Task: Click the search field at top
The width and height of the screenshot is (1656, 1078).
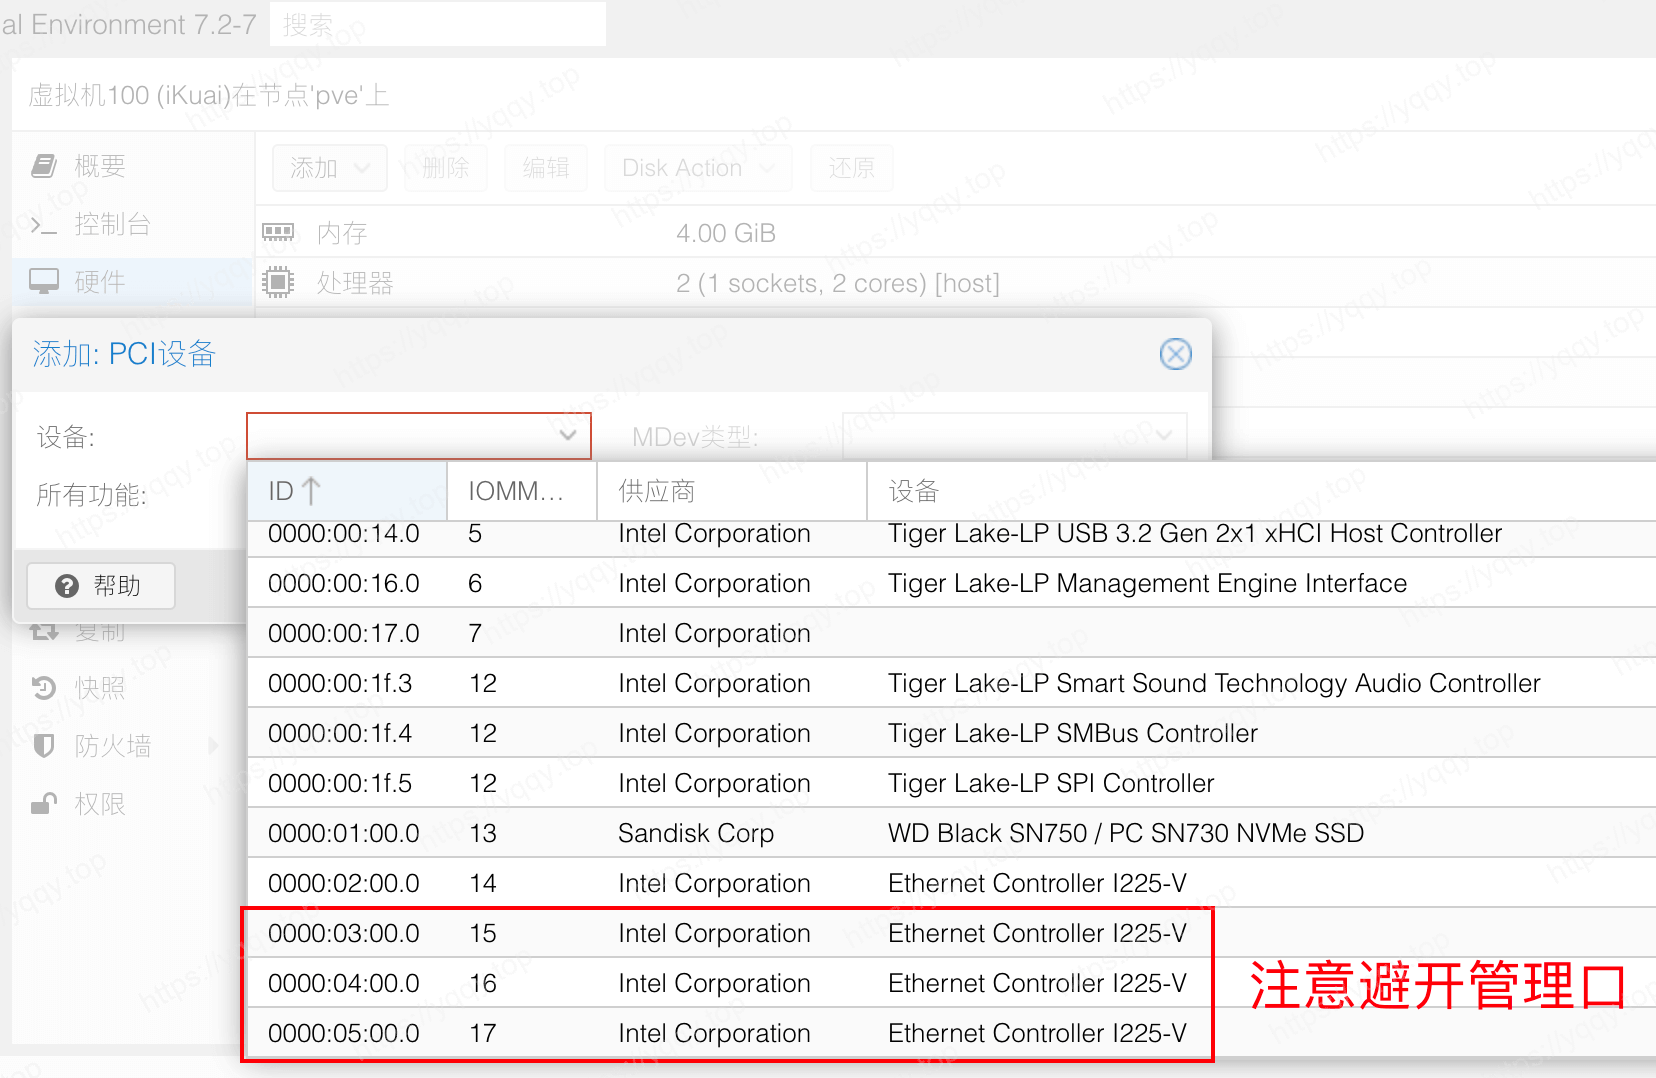Action: click(x=438, y=24)
